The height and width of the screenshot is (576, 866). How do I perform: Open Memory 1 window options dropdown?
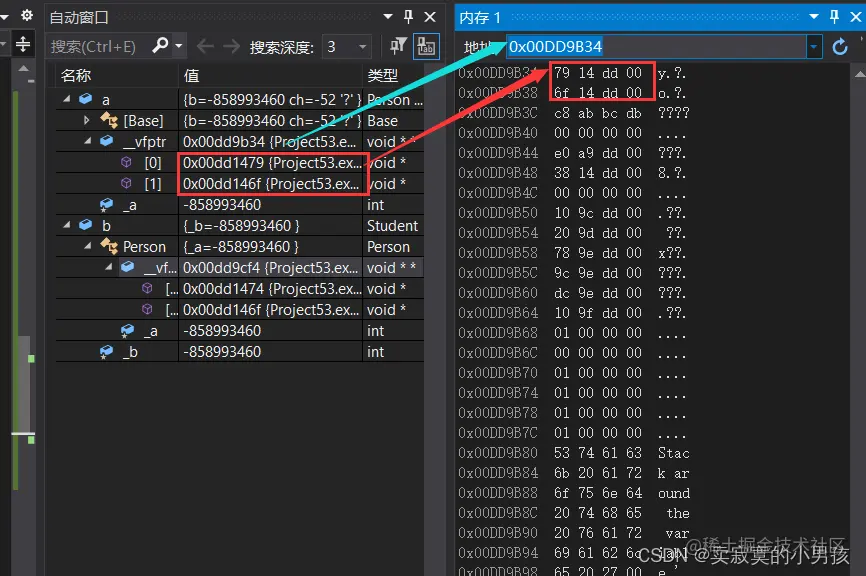pyautogui.click(x=814, y=17)
